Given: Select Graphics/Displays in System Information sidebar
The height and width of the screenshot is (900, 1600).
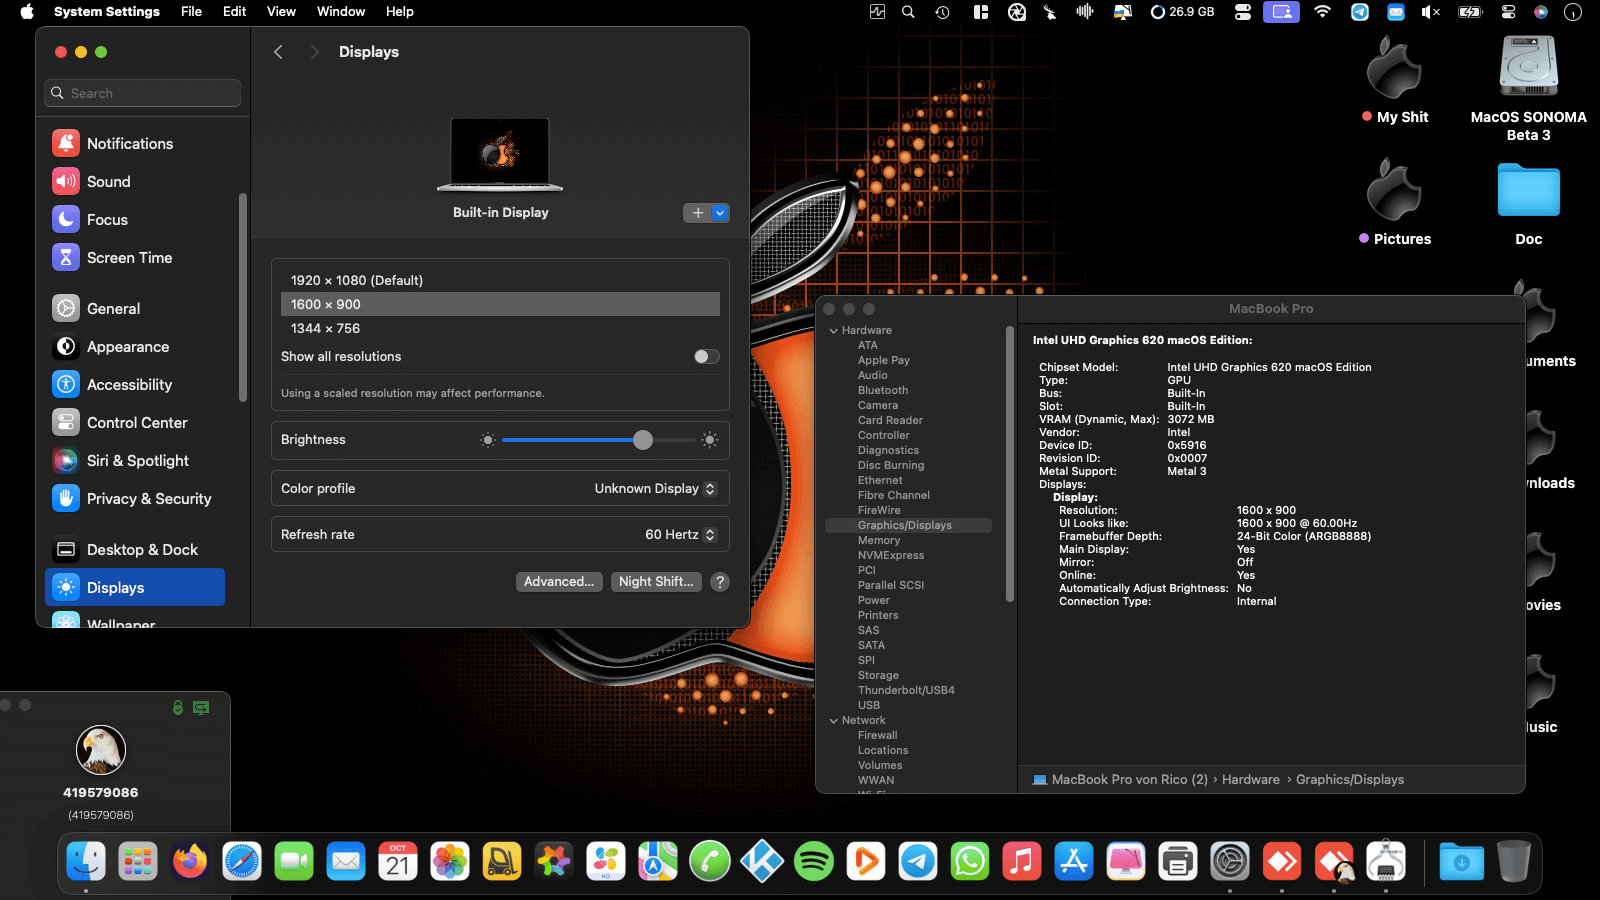Looking at the screenshot, I should coord(908,526).
